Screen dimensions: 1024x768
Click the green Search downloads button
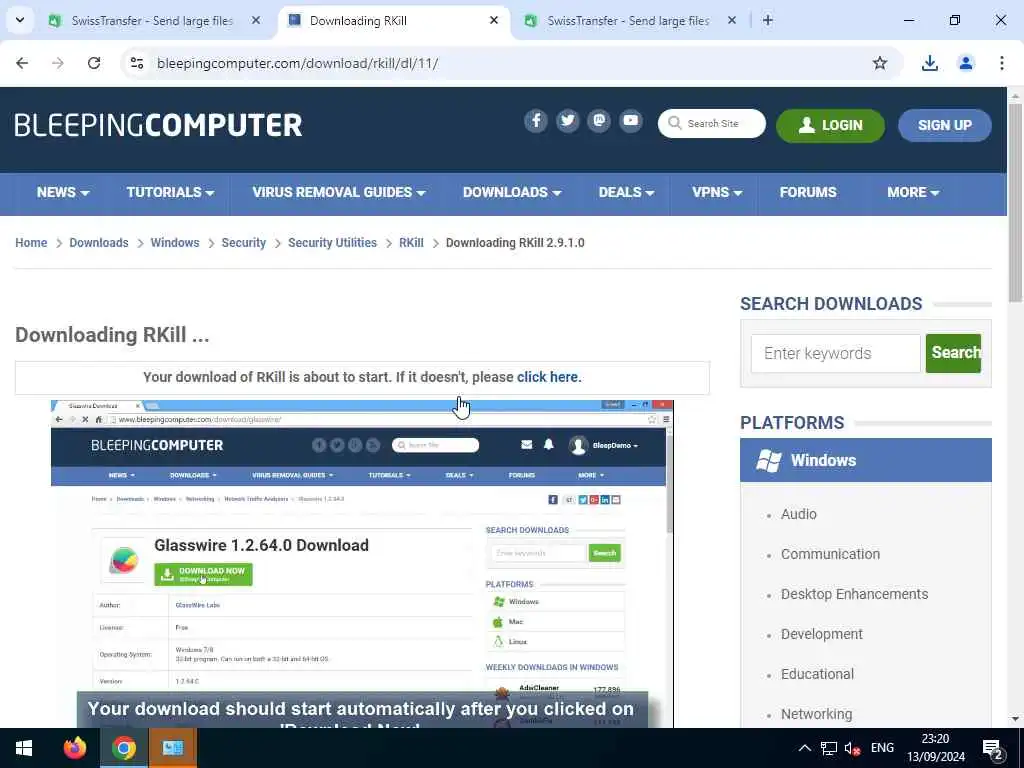click(953, 353)
